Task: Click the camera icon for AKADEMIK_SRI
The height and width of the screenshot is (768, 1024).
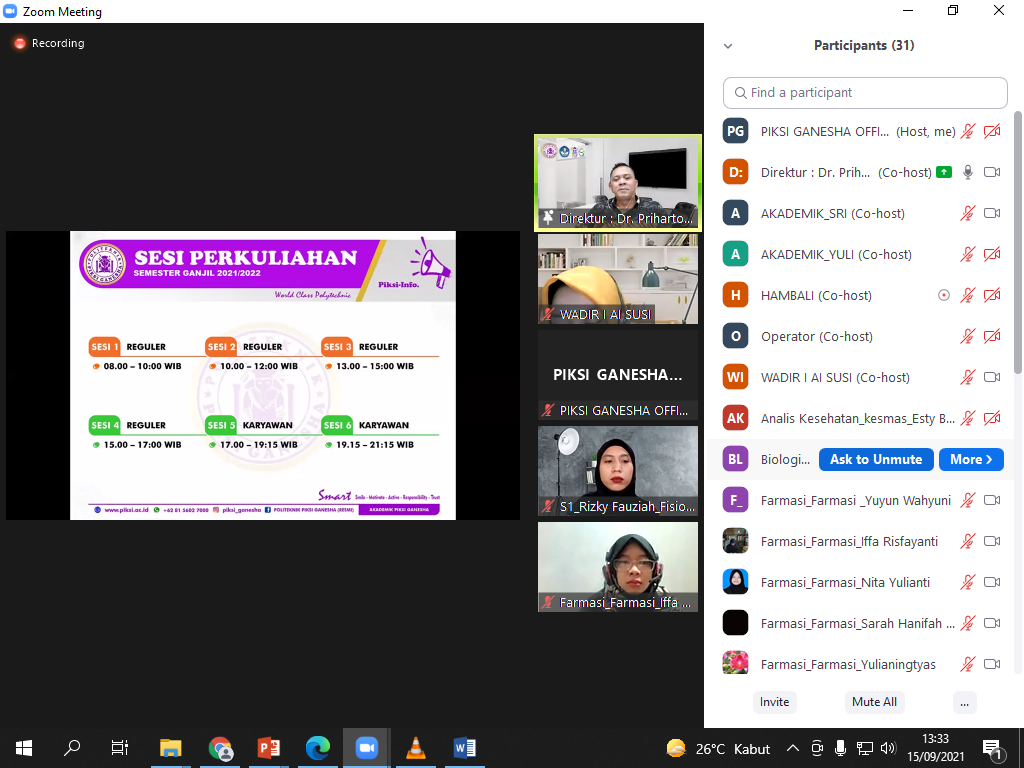Action: (x=992, y=214)
